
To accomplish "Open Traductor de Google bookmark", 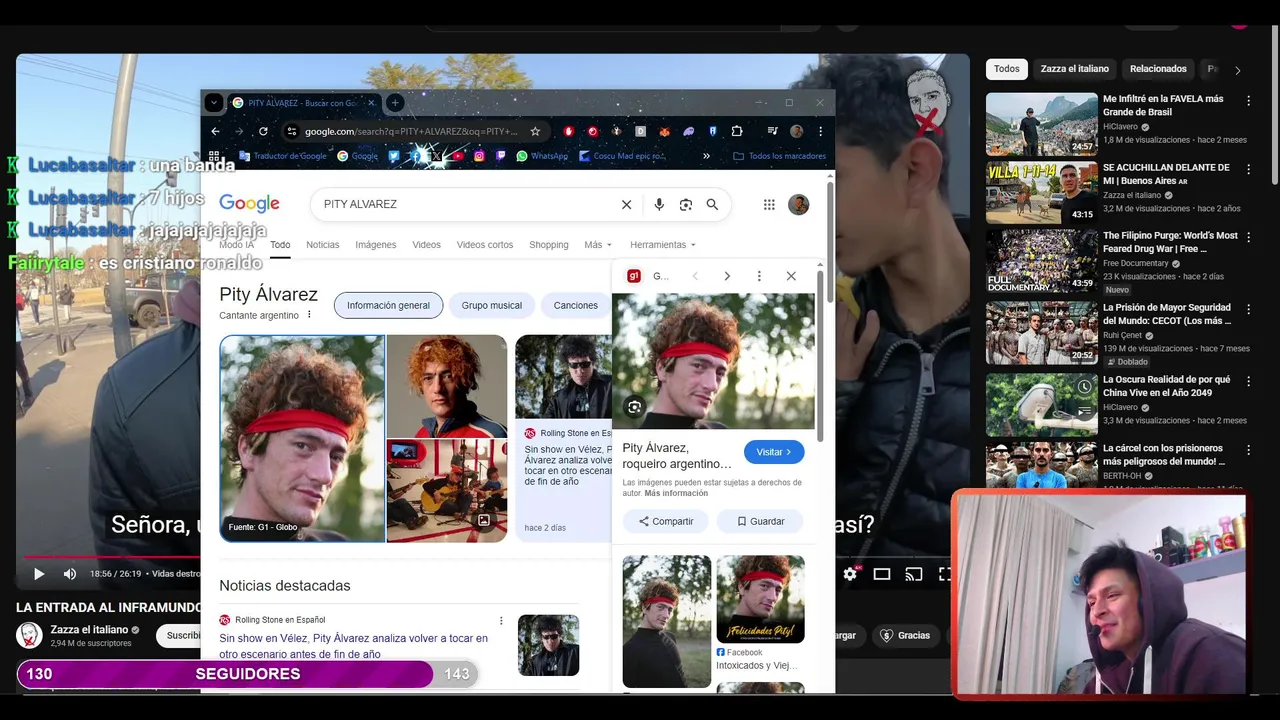I will coord(283,156).
